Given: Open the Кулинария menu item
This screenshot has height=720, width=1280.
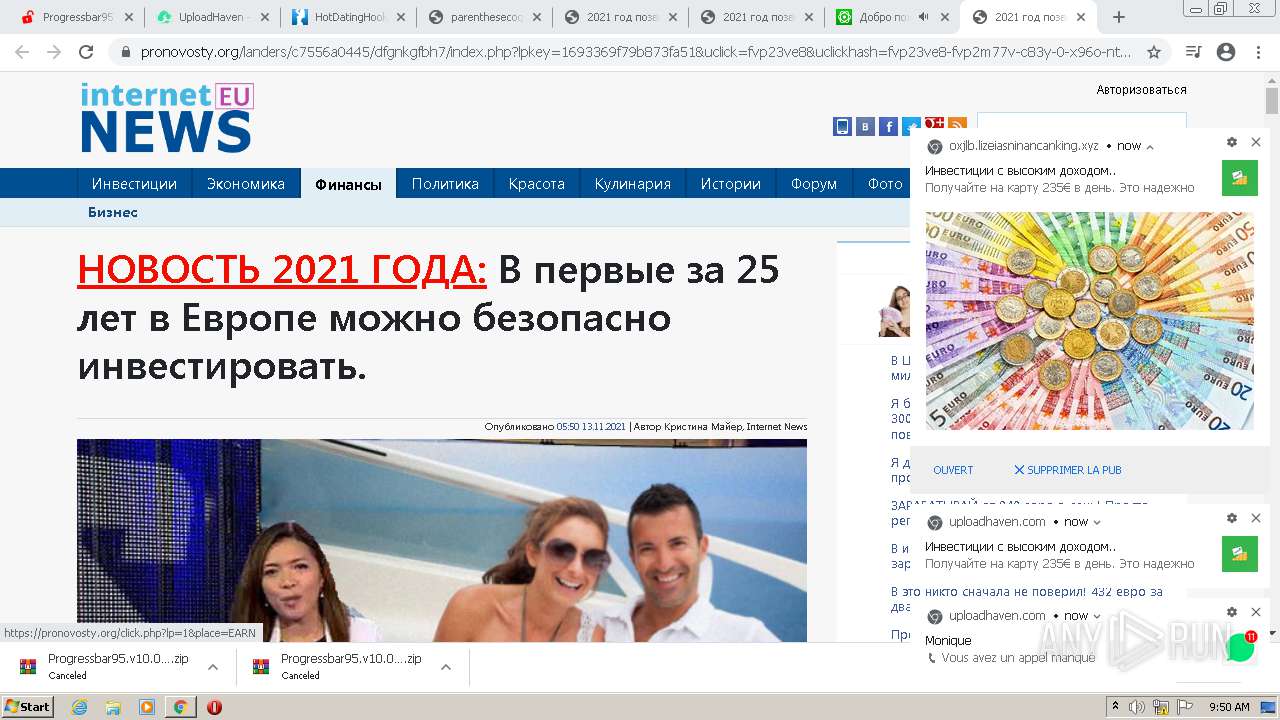Looking at the screenshot, I should (632, 184).
